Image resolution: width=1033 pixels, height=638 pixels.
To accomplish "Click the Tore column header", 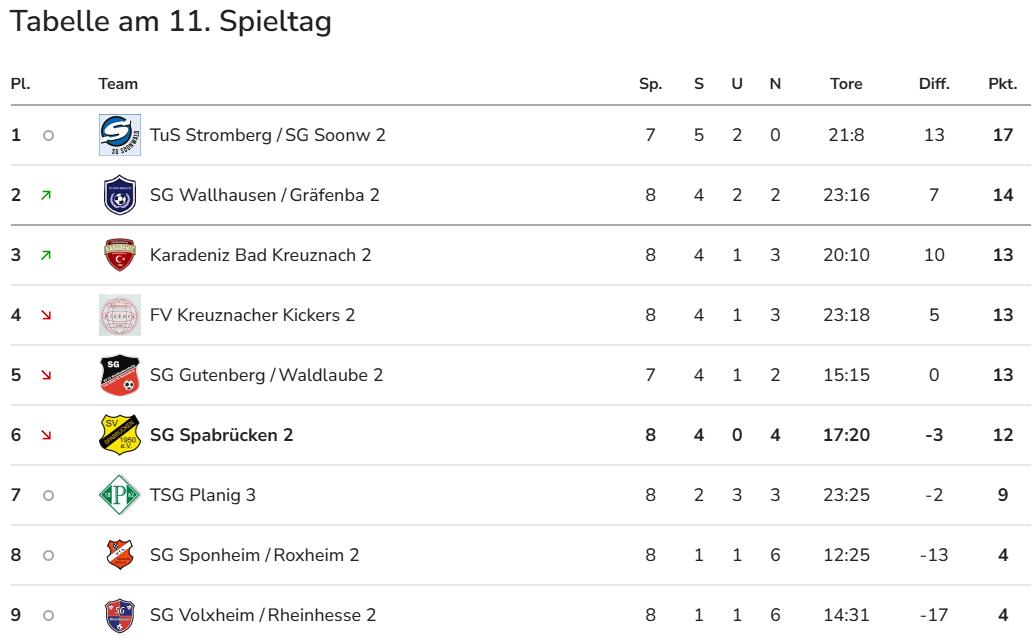I will click(x=846, y=84).
